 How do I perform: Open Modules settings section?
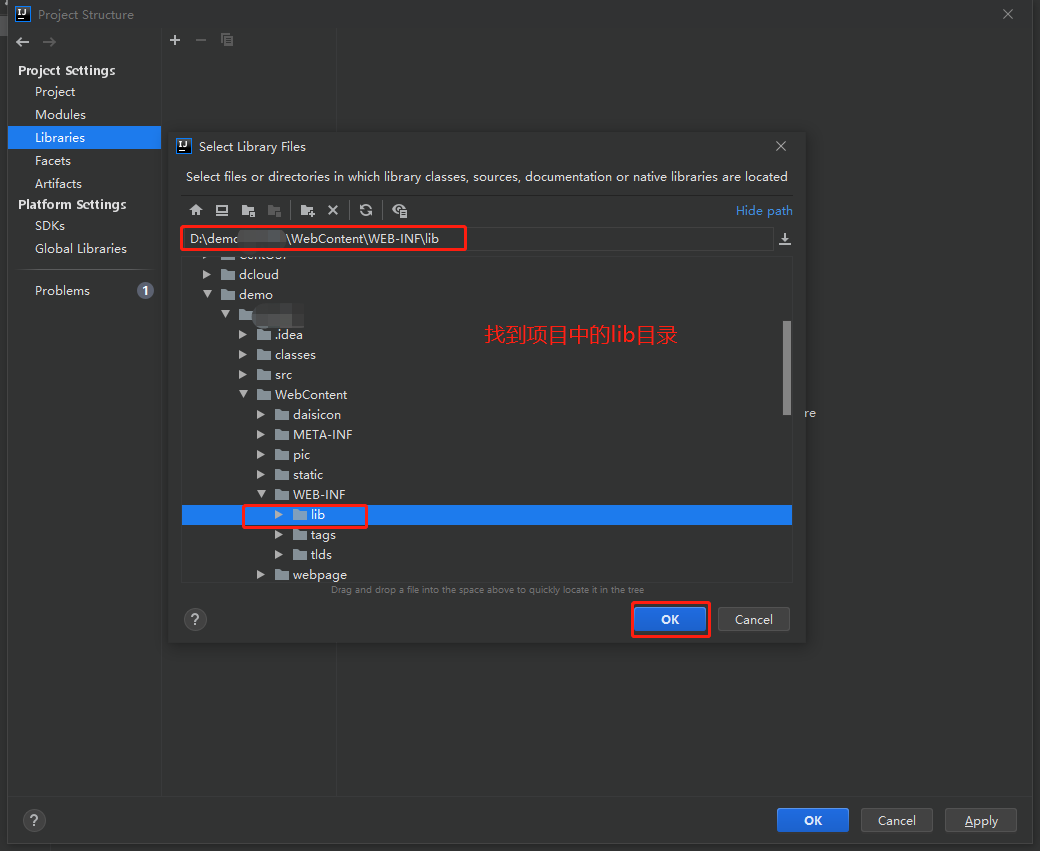click(60, 115)
